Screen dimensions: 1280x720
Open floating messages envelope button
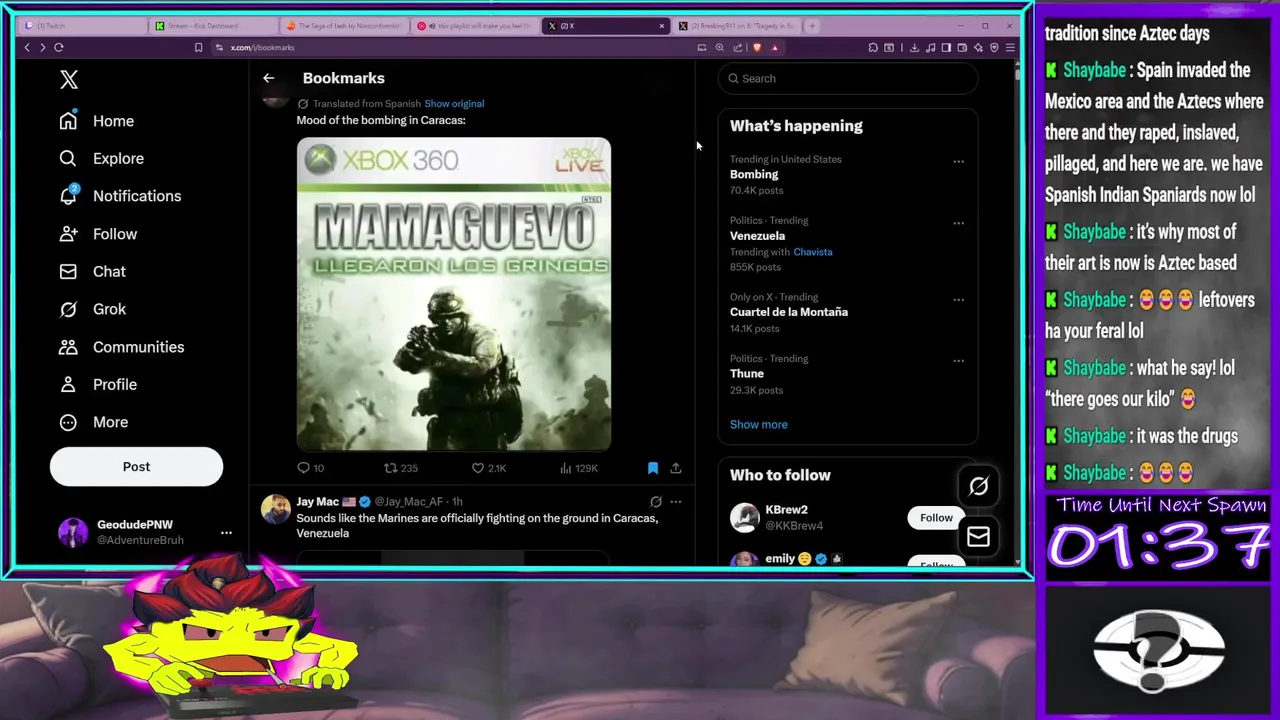point(978,538)
